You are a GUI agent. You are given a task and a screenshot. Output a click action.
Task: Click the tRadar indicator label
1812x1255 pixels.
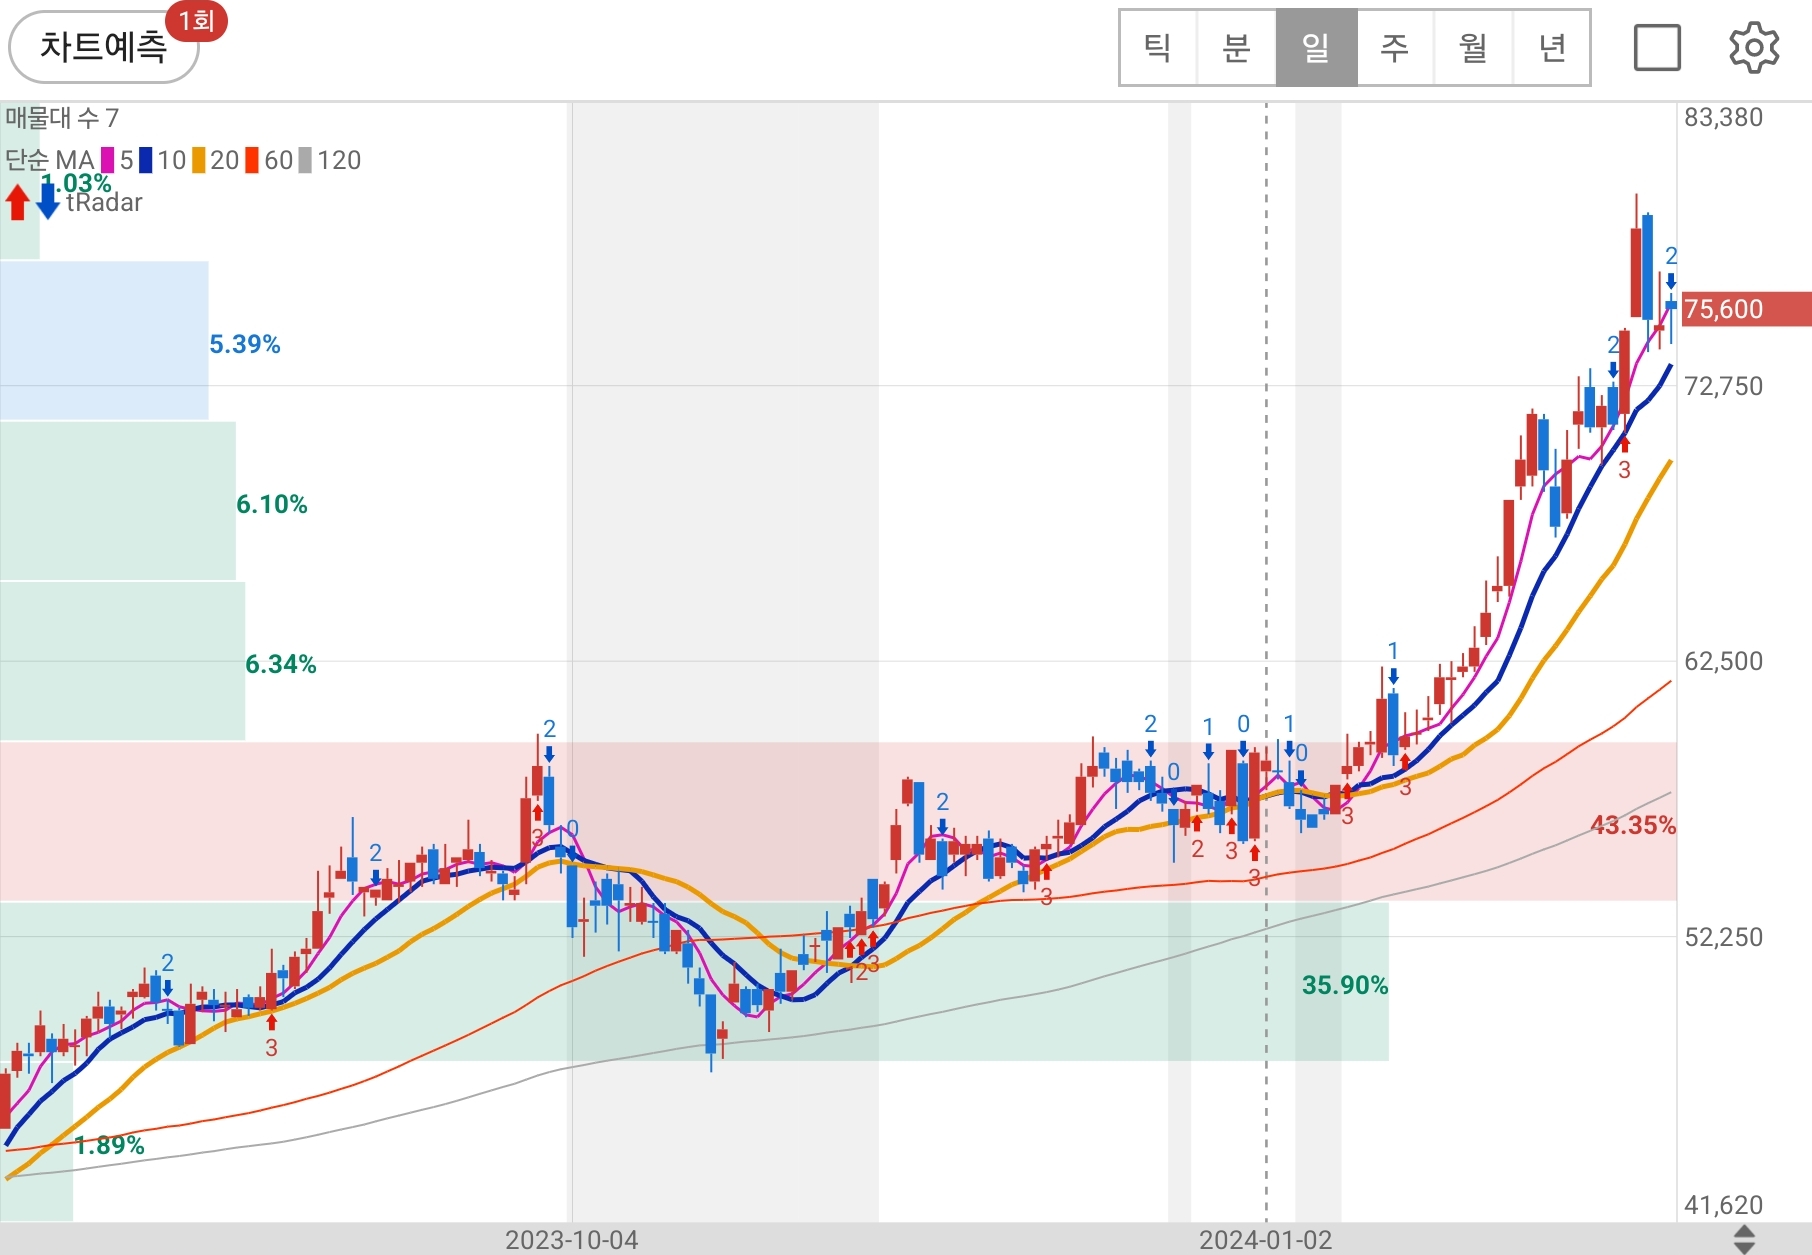[x=104, y=203]
